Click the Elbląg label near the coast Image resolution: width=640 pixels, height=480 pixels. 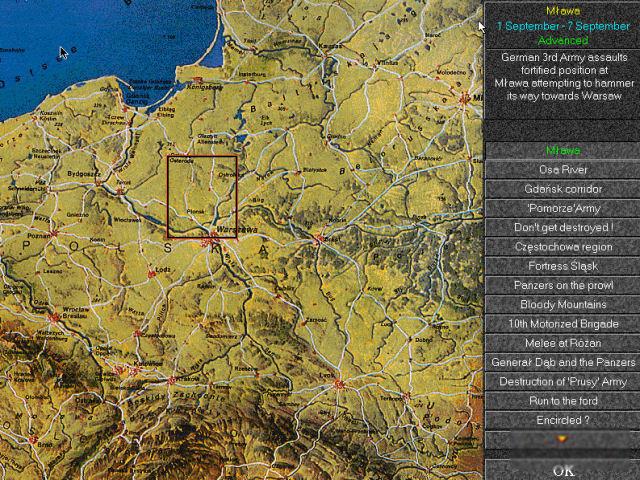(x=167, y=112)
